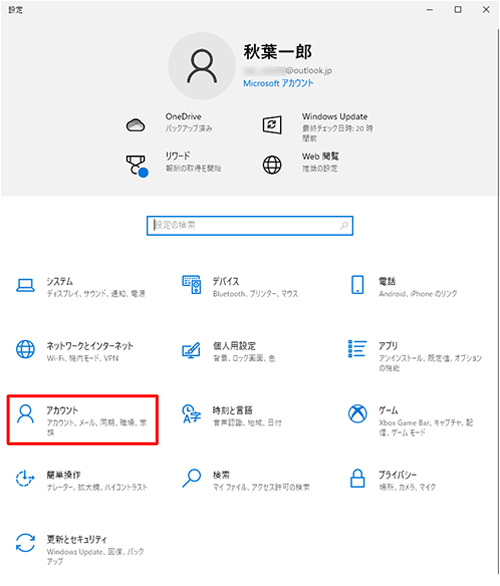Click the Web 閲覧 globe icon
Viewport: 500px width, 586px height.
pyautogui.click(x=272, y=165)
